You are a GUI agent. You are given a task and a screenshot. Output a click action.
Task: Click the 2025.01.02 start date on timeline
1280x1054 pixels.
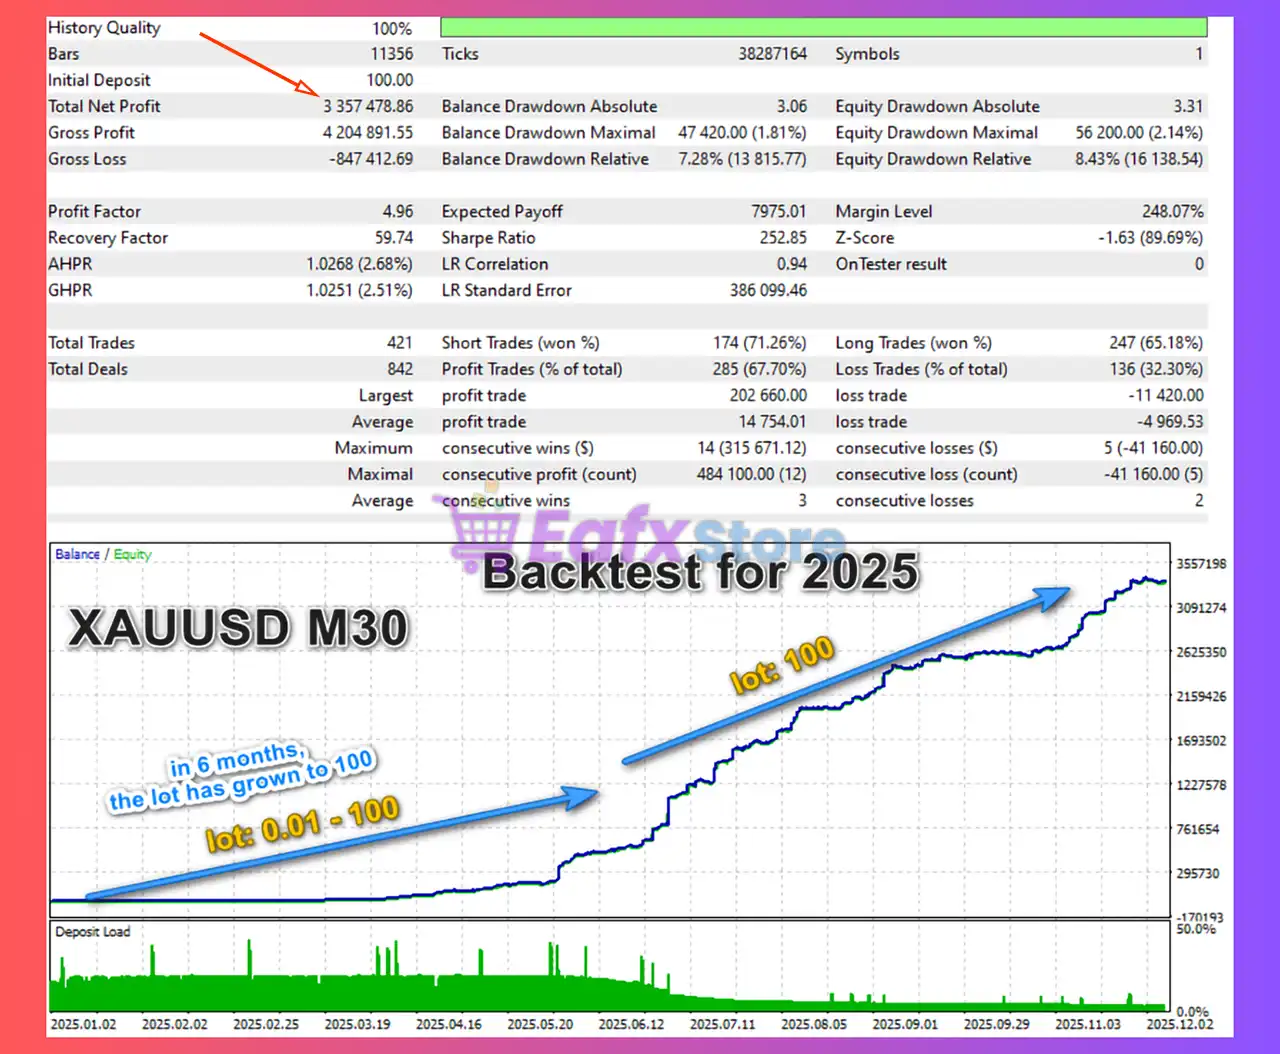[x=83, y=1024]
